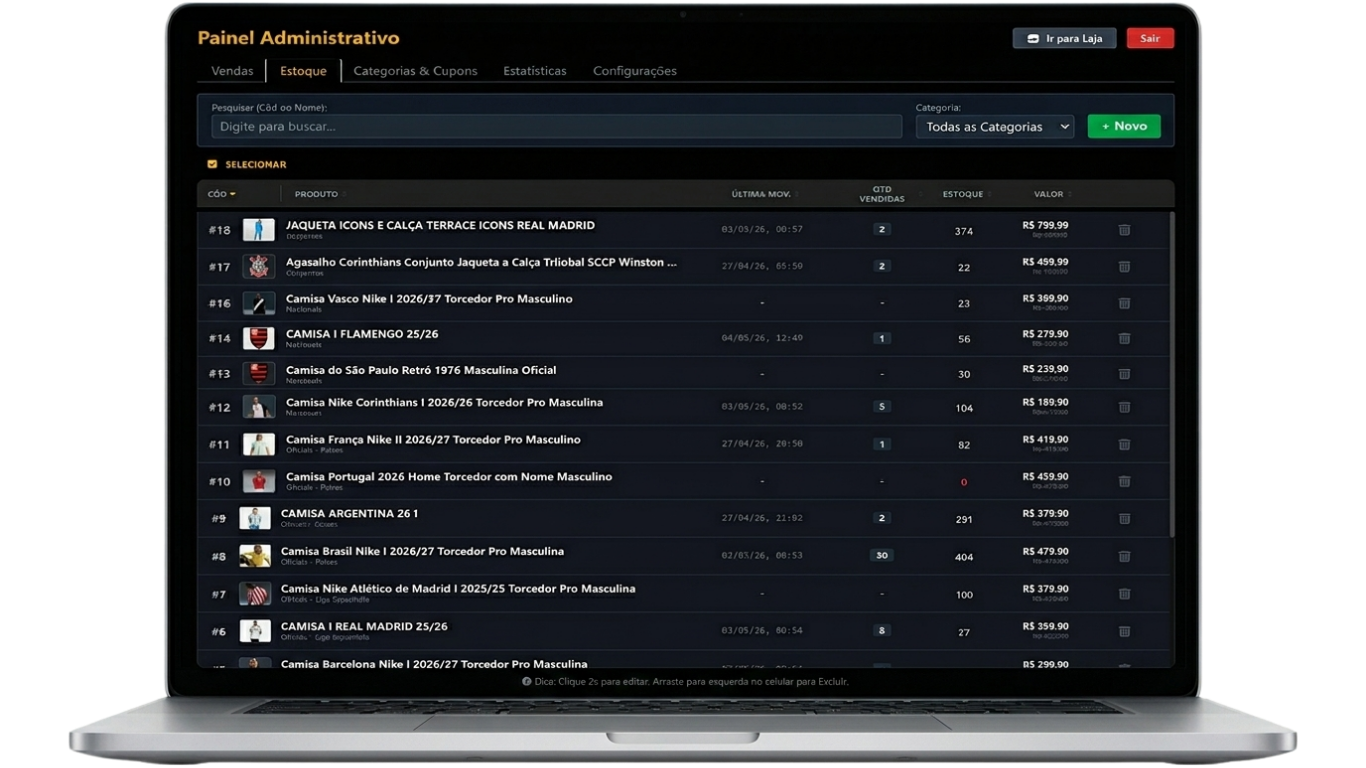The height and width of the screenshot is (768, 1366).
Task: Click stock value 374 in row #18
Action: click(x=964, y=231)
